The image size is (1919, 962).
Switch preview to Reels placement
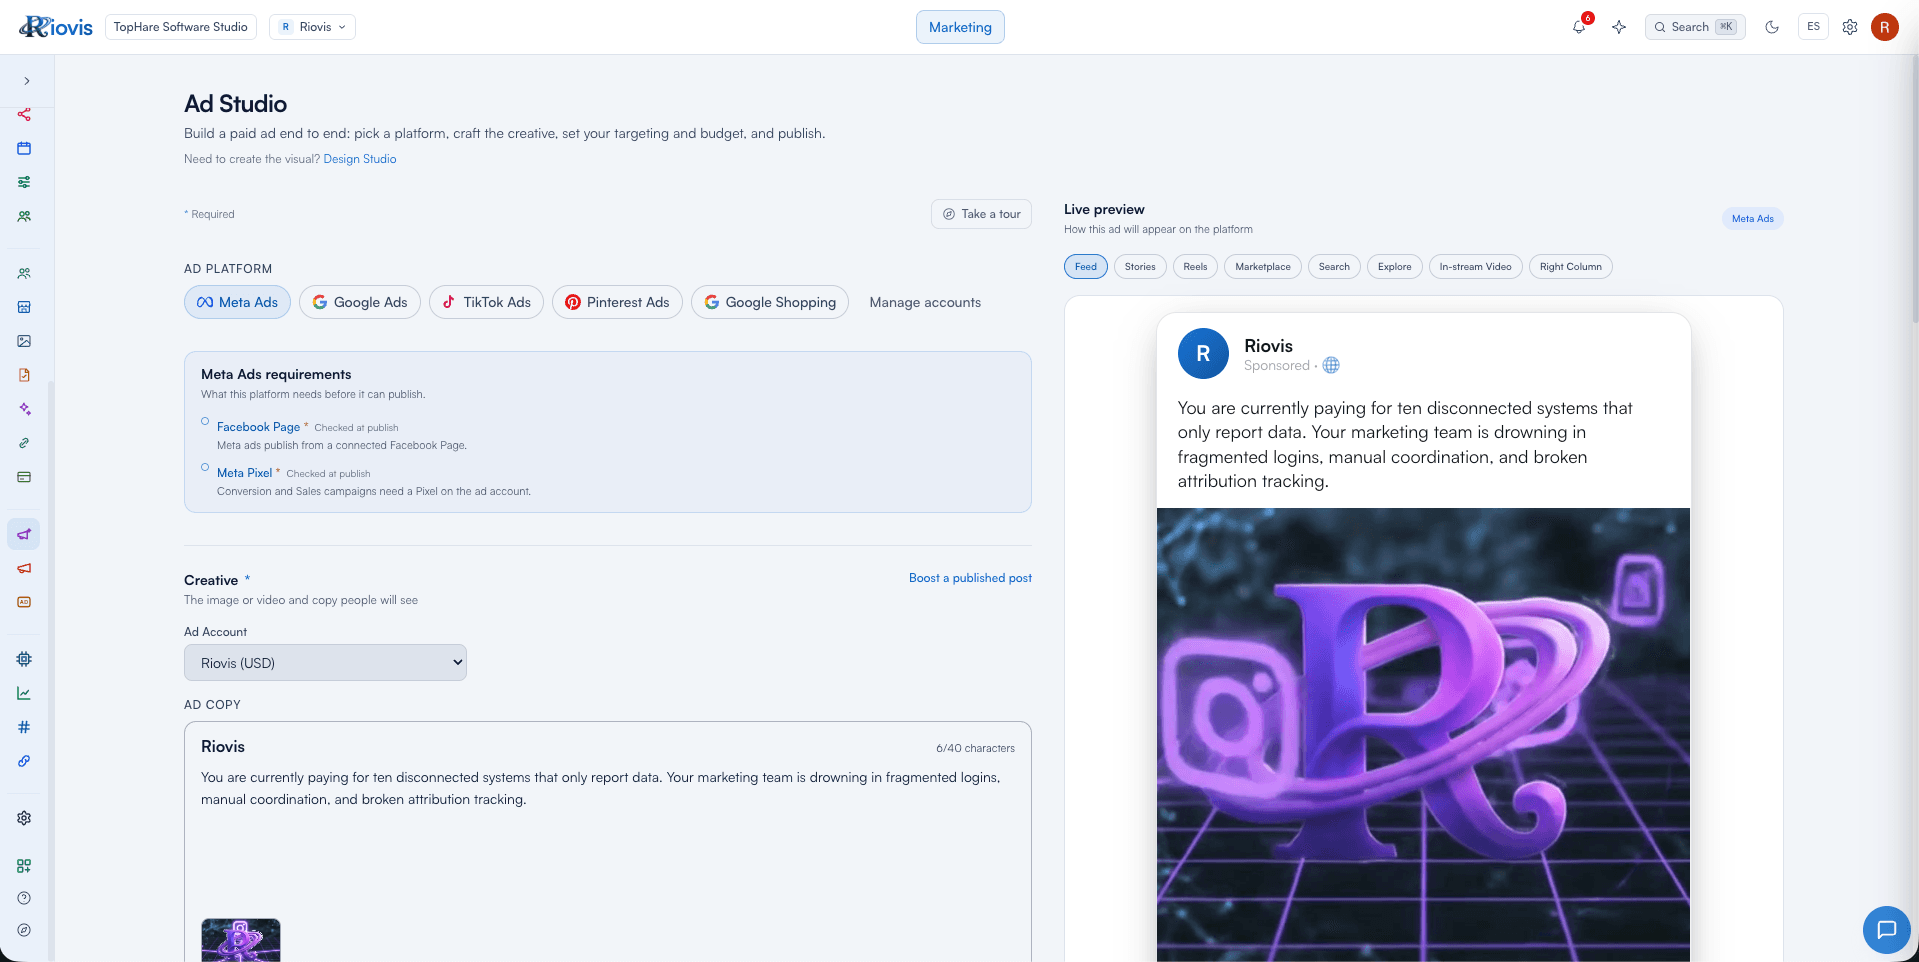[1195, 267]
